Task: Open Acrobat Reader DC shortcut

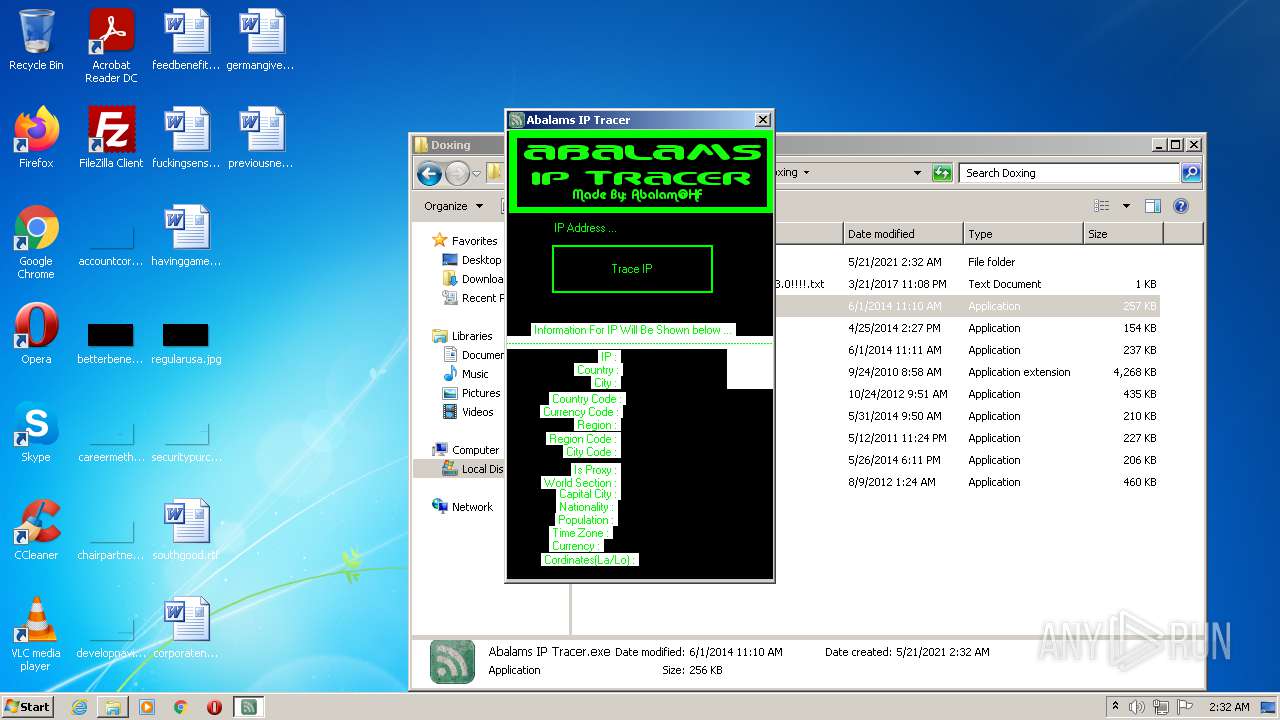Action: 111,46
